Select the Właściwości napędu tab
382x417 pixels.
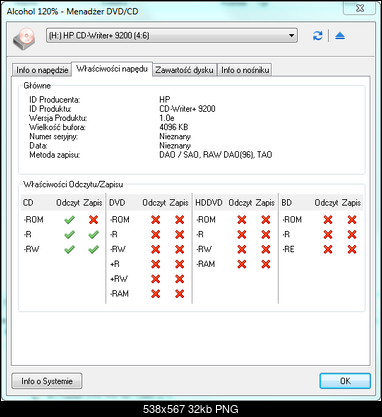pyautogui.click(x=112, y=69)
